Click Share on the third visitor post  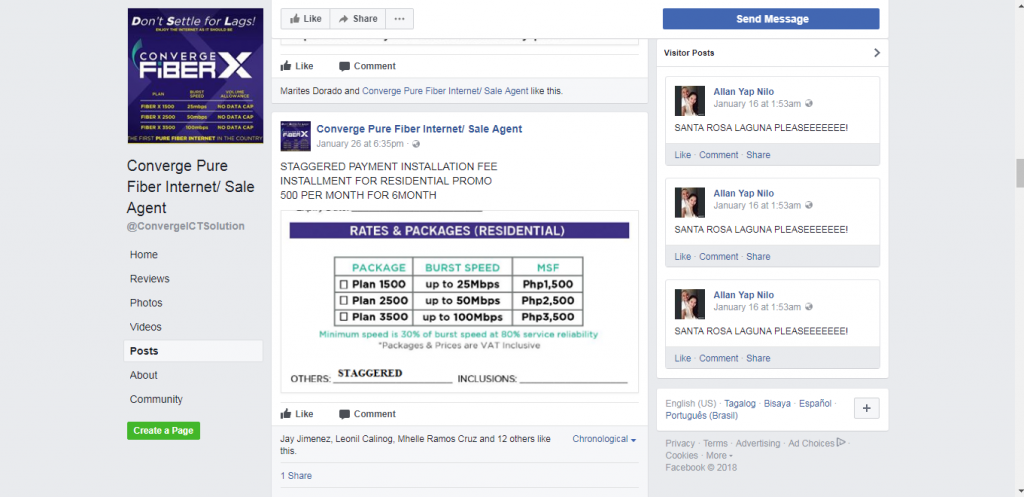pos(758,359)
